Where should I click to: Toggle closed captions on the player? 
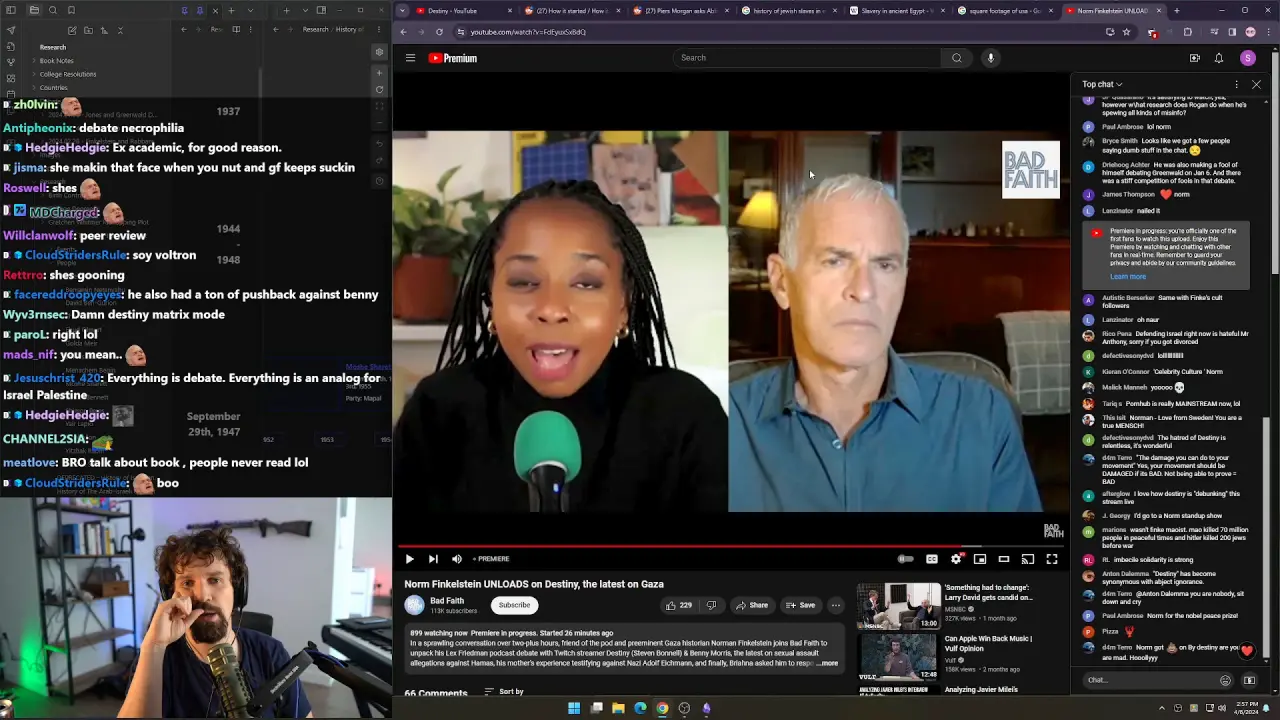932,559
